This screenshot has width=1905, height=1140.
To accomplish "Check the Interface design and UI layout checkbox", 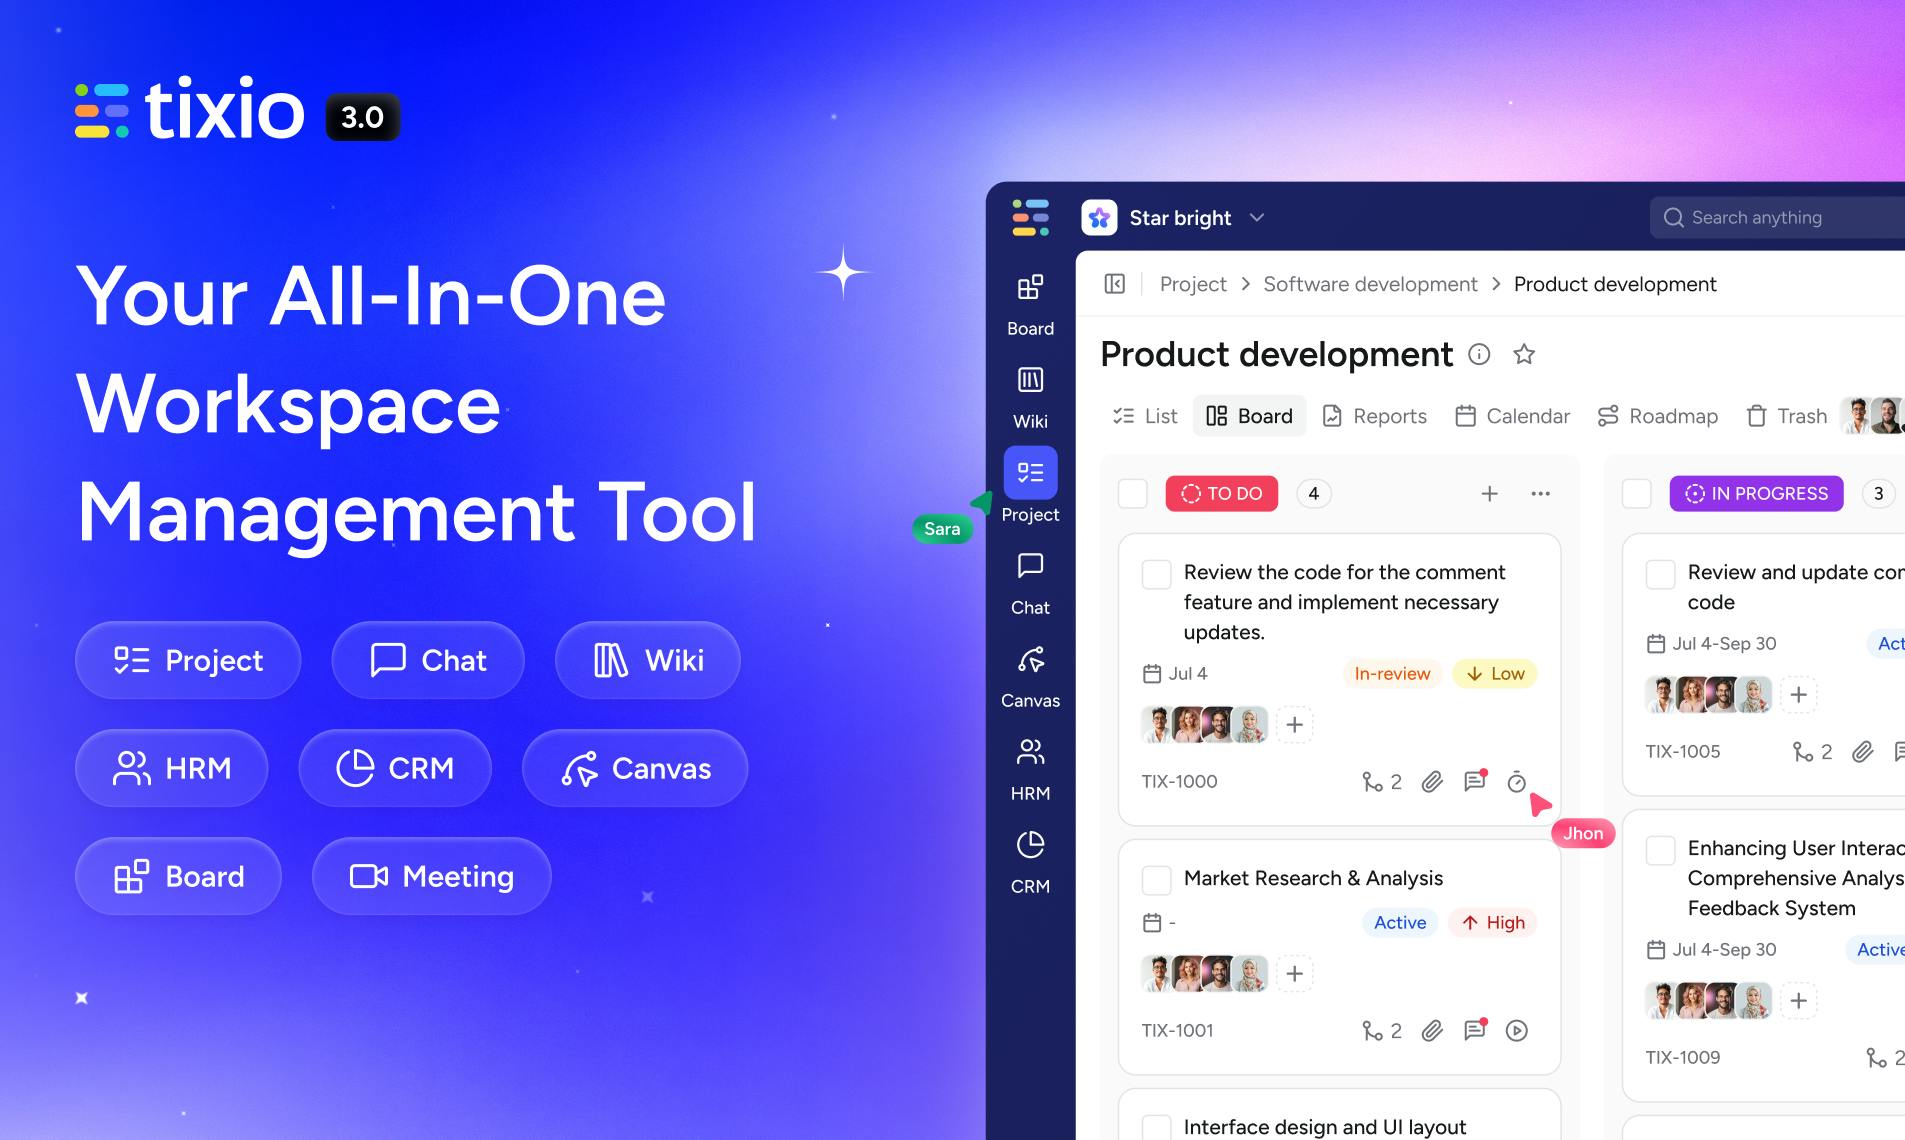I will coord(1157,1128).
